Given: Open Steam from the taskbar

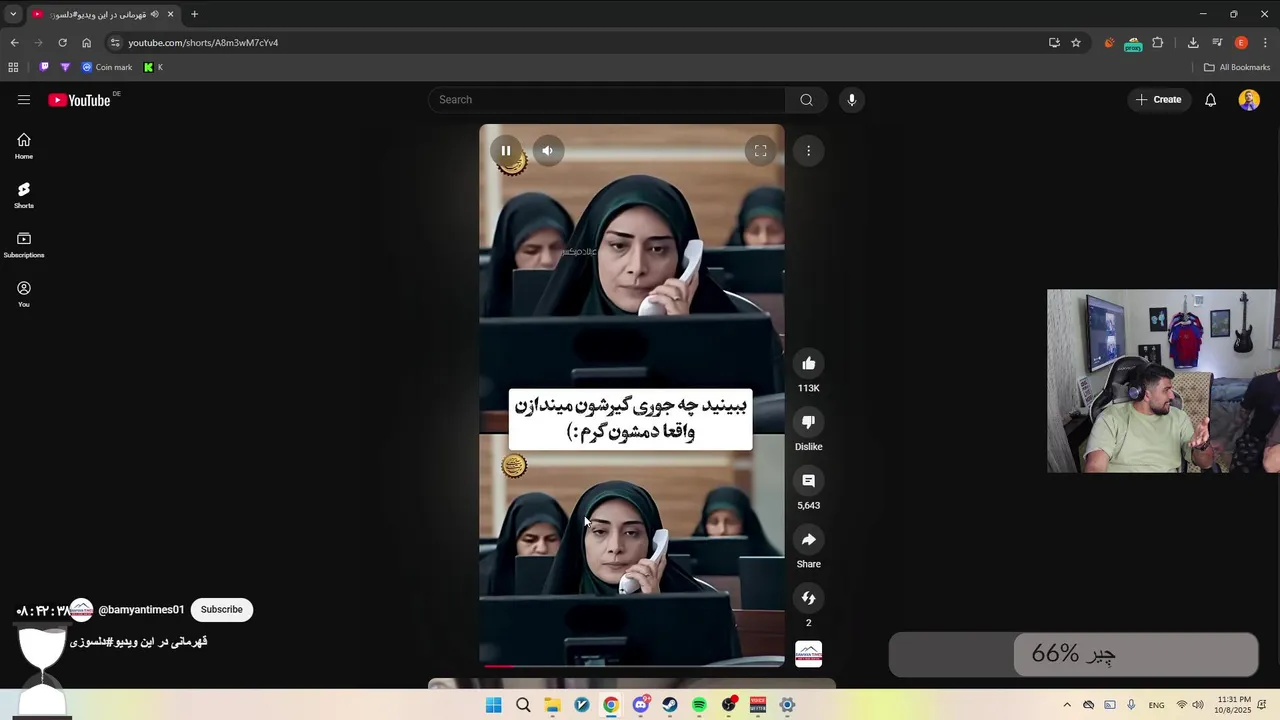Looking at the screenshot, I should (670, 705).
